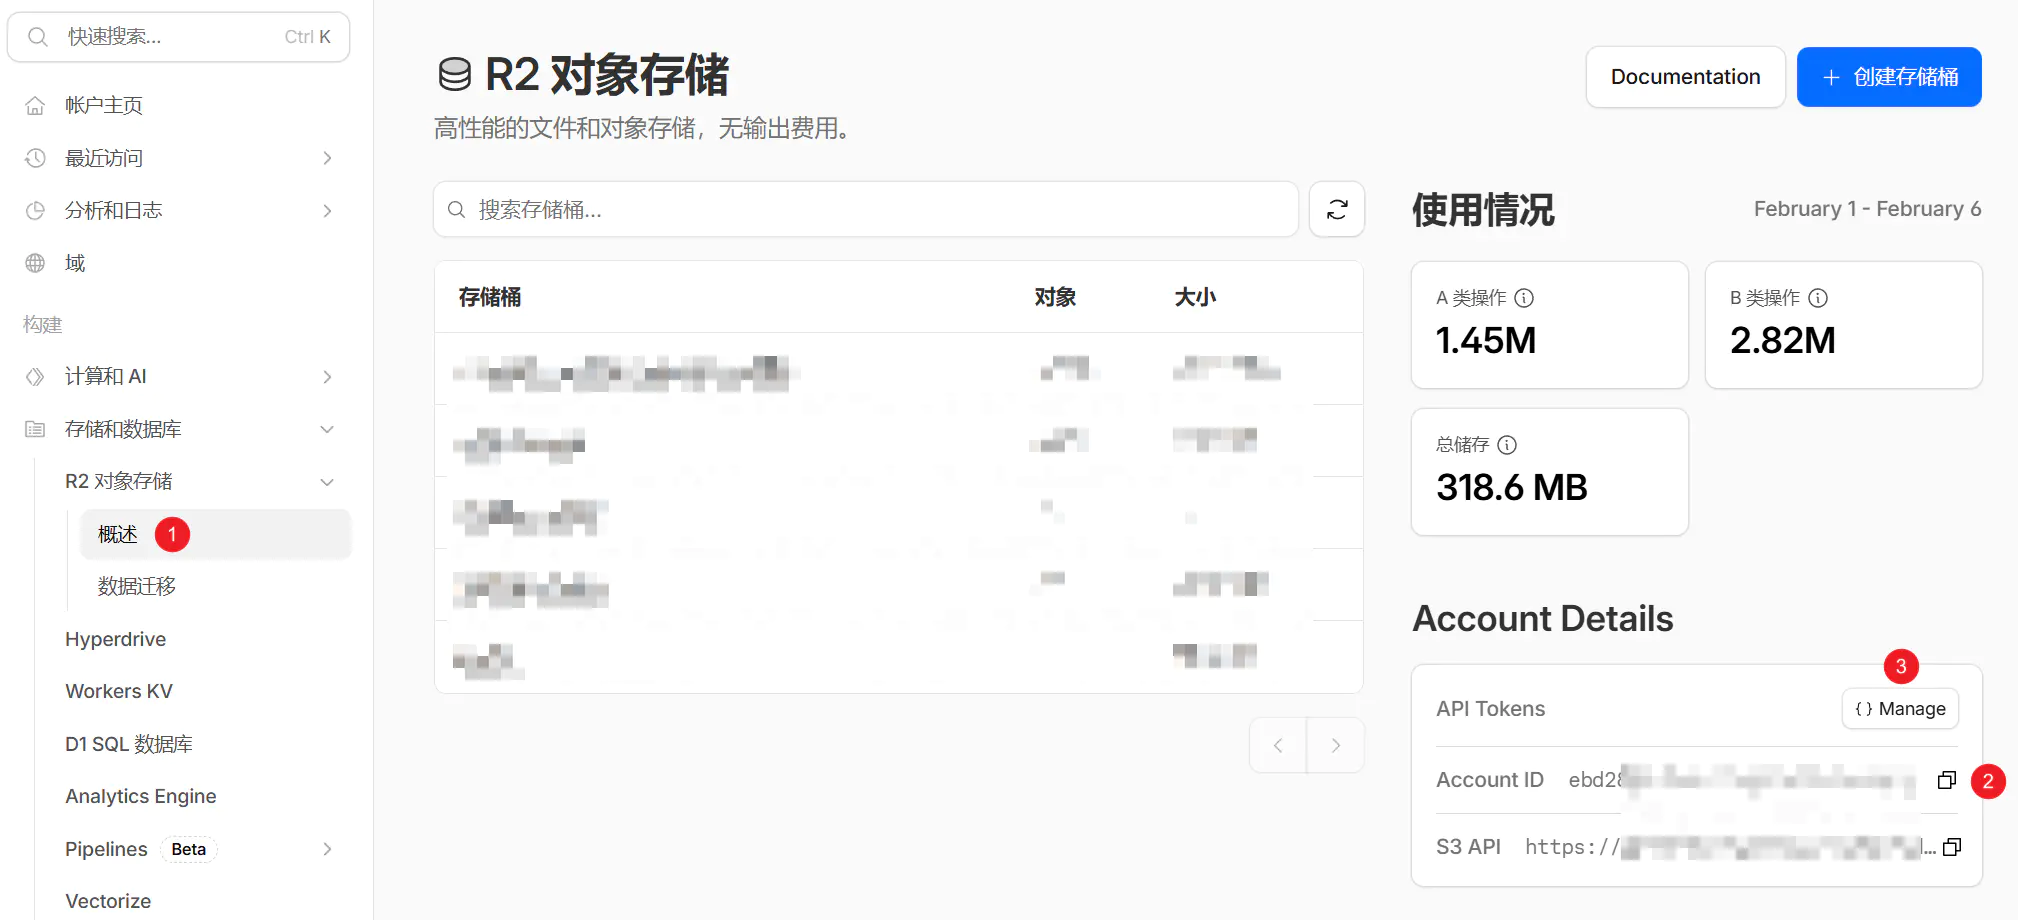
Task: Copy the S3 API URL
Action: tap(1951, 847)
